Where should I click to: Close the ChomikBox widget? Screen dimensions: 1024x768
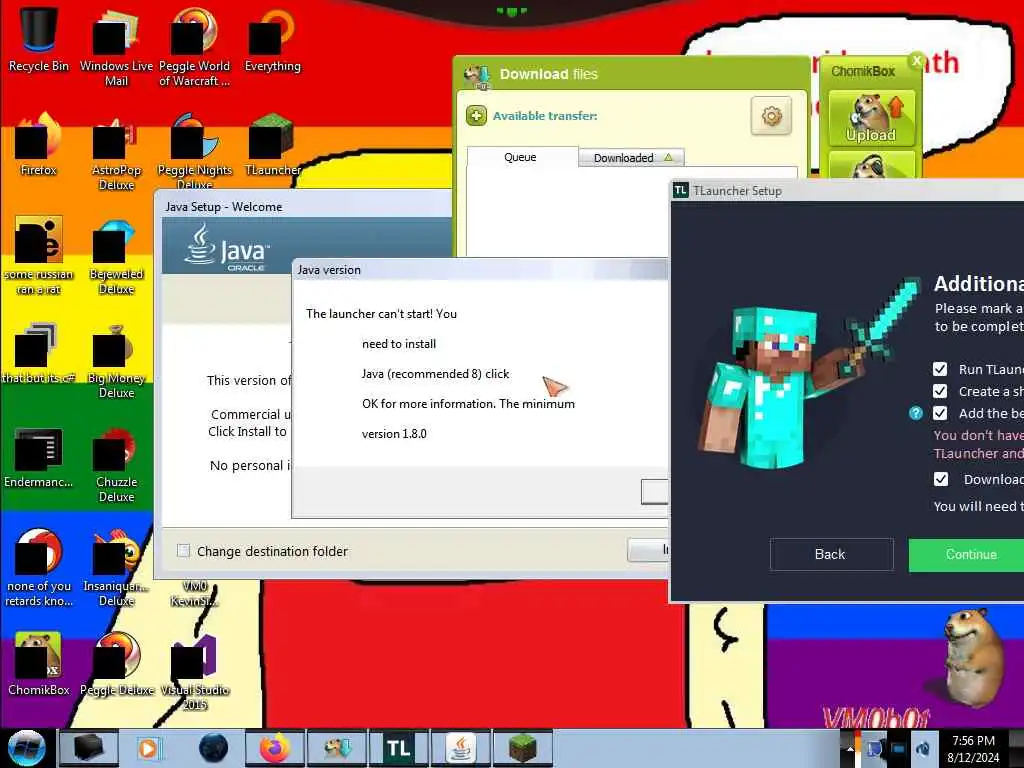click(916, 61)
